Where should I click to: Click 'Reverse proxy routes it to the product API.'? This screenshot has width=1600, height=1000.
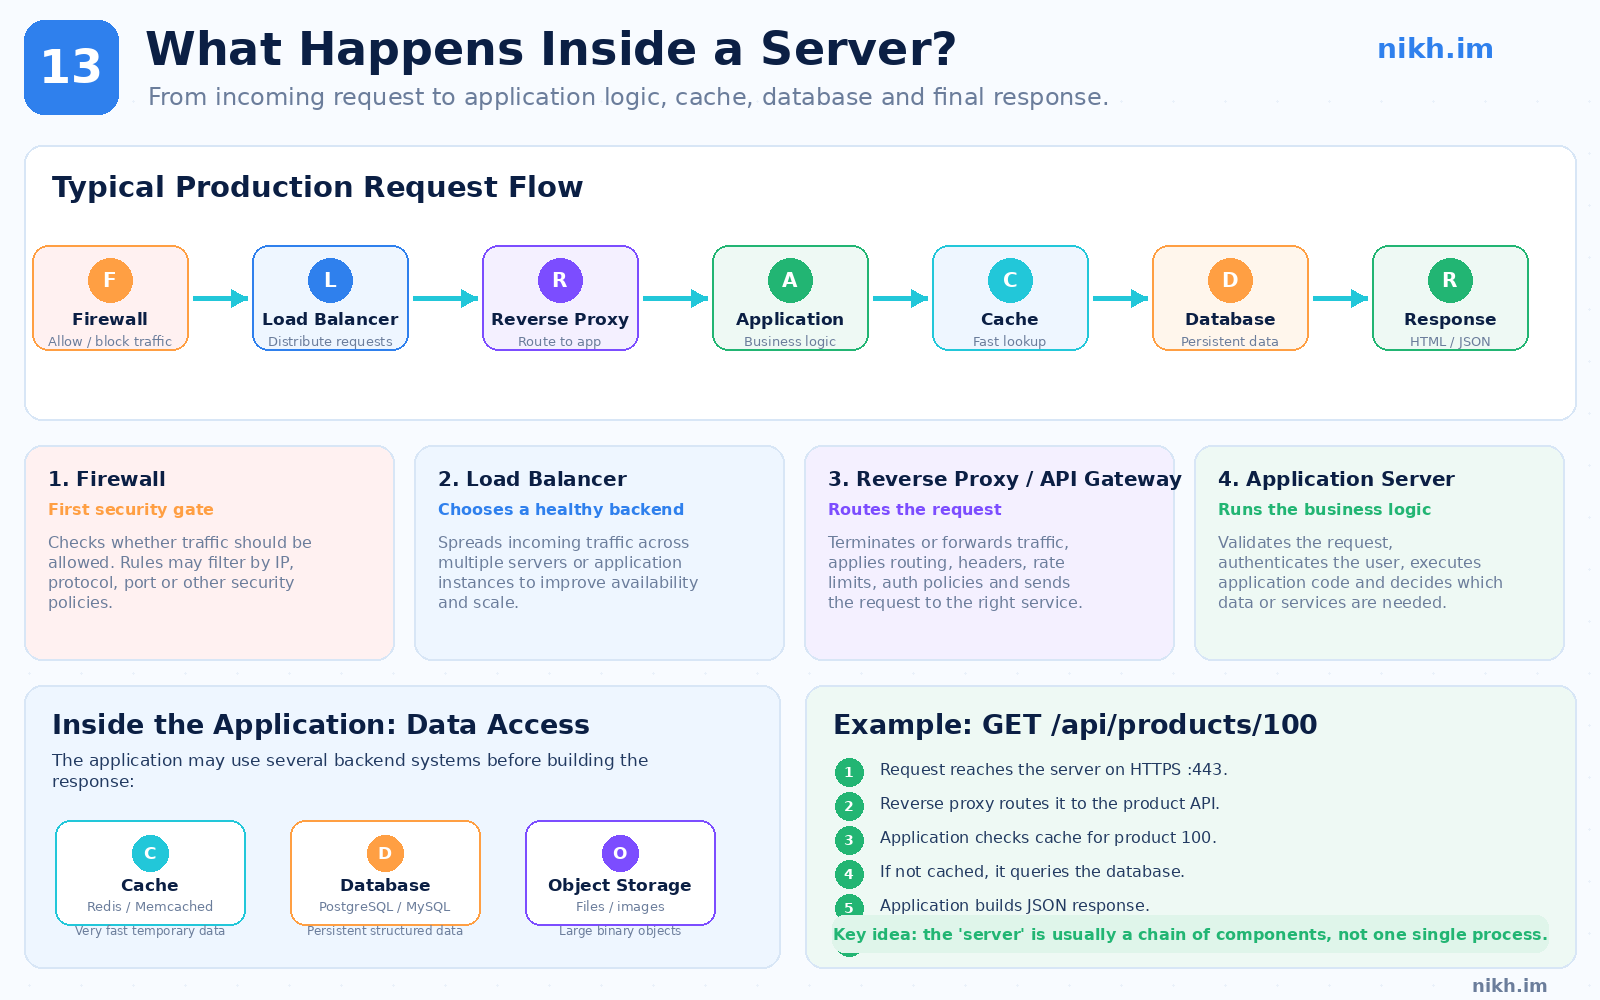1050,803
